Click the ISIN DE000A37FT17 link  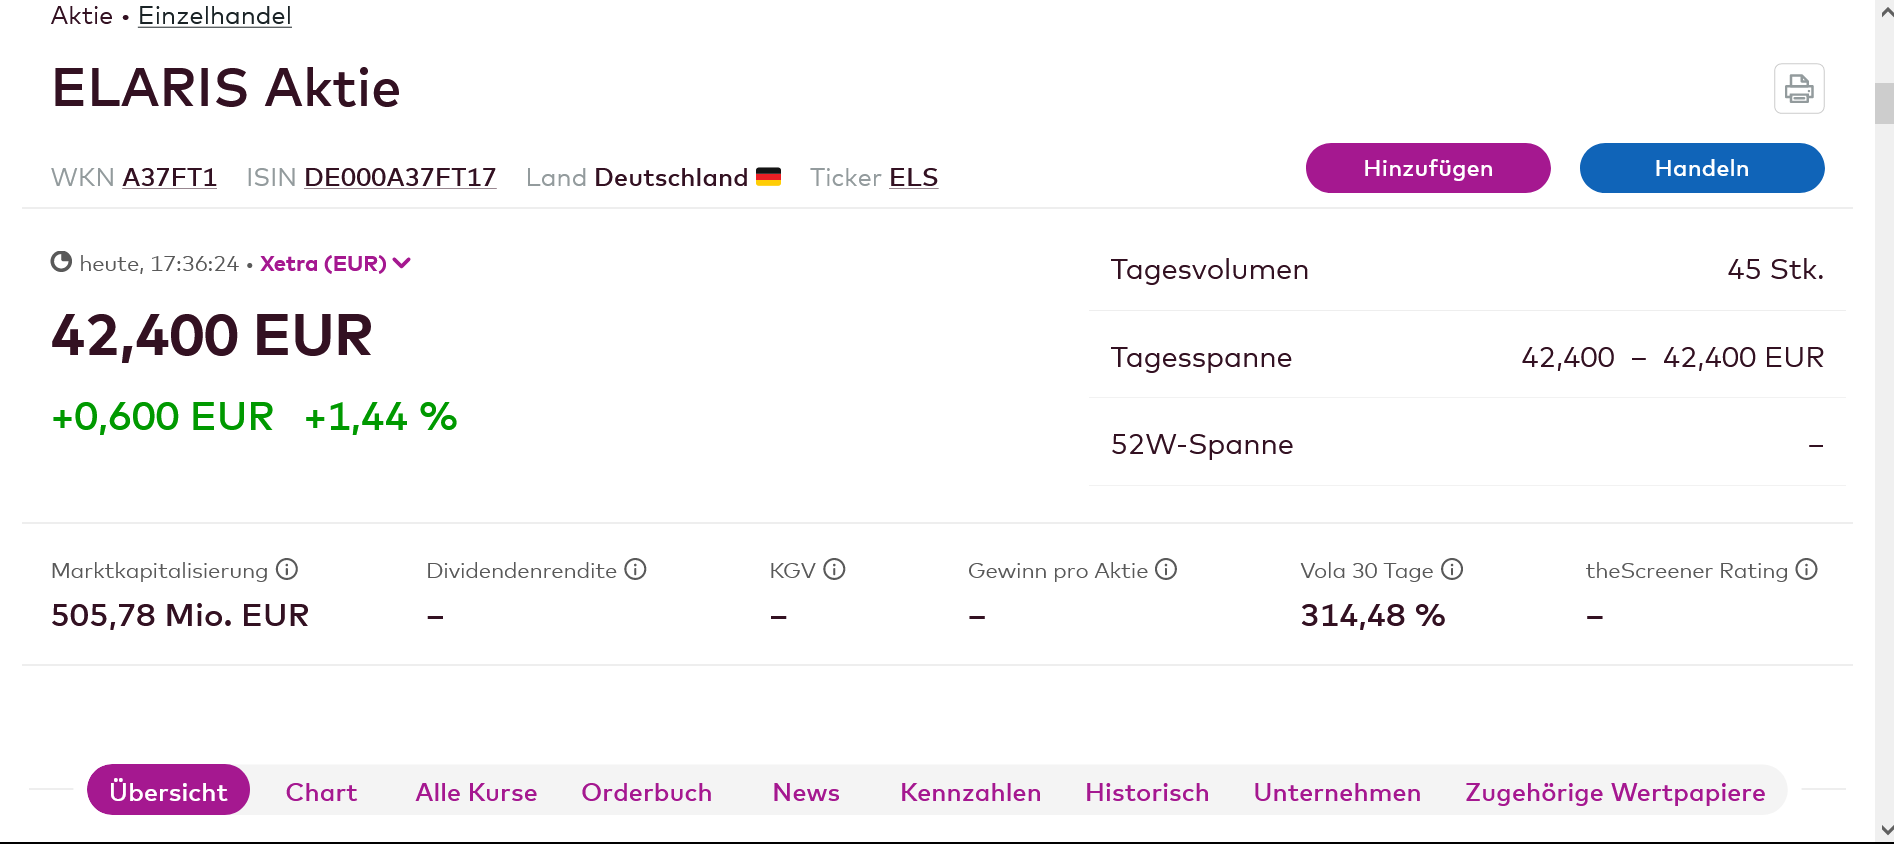point(400,178)
